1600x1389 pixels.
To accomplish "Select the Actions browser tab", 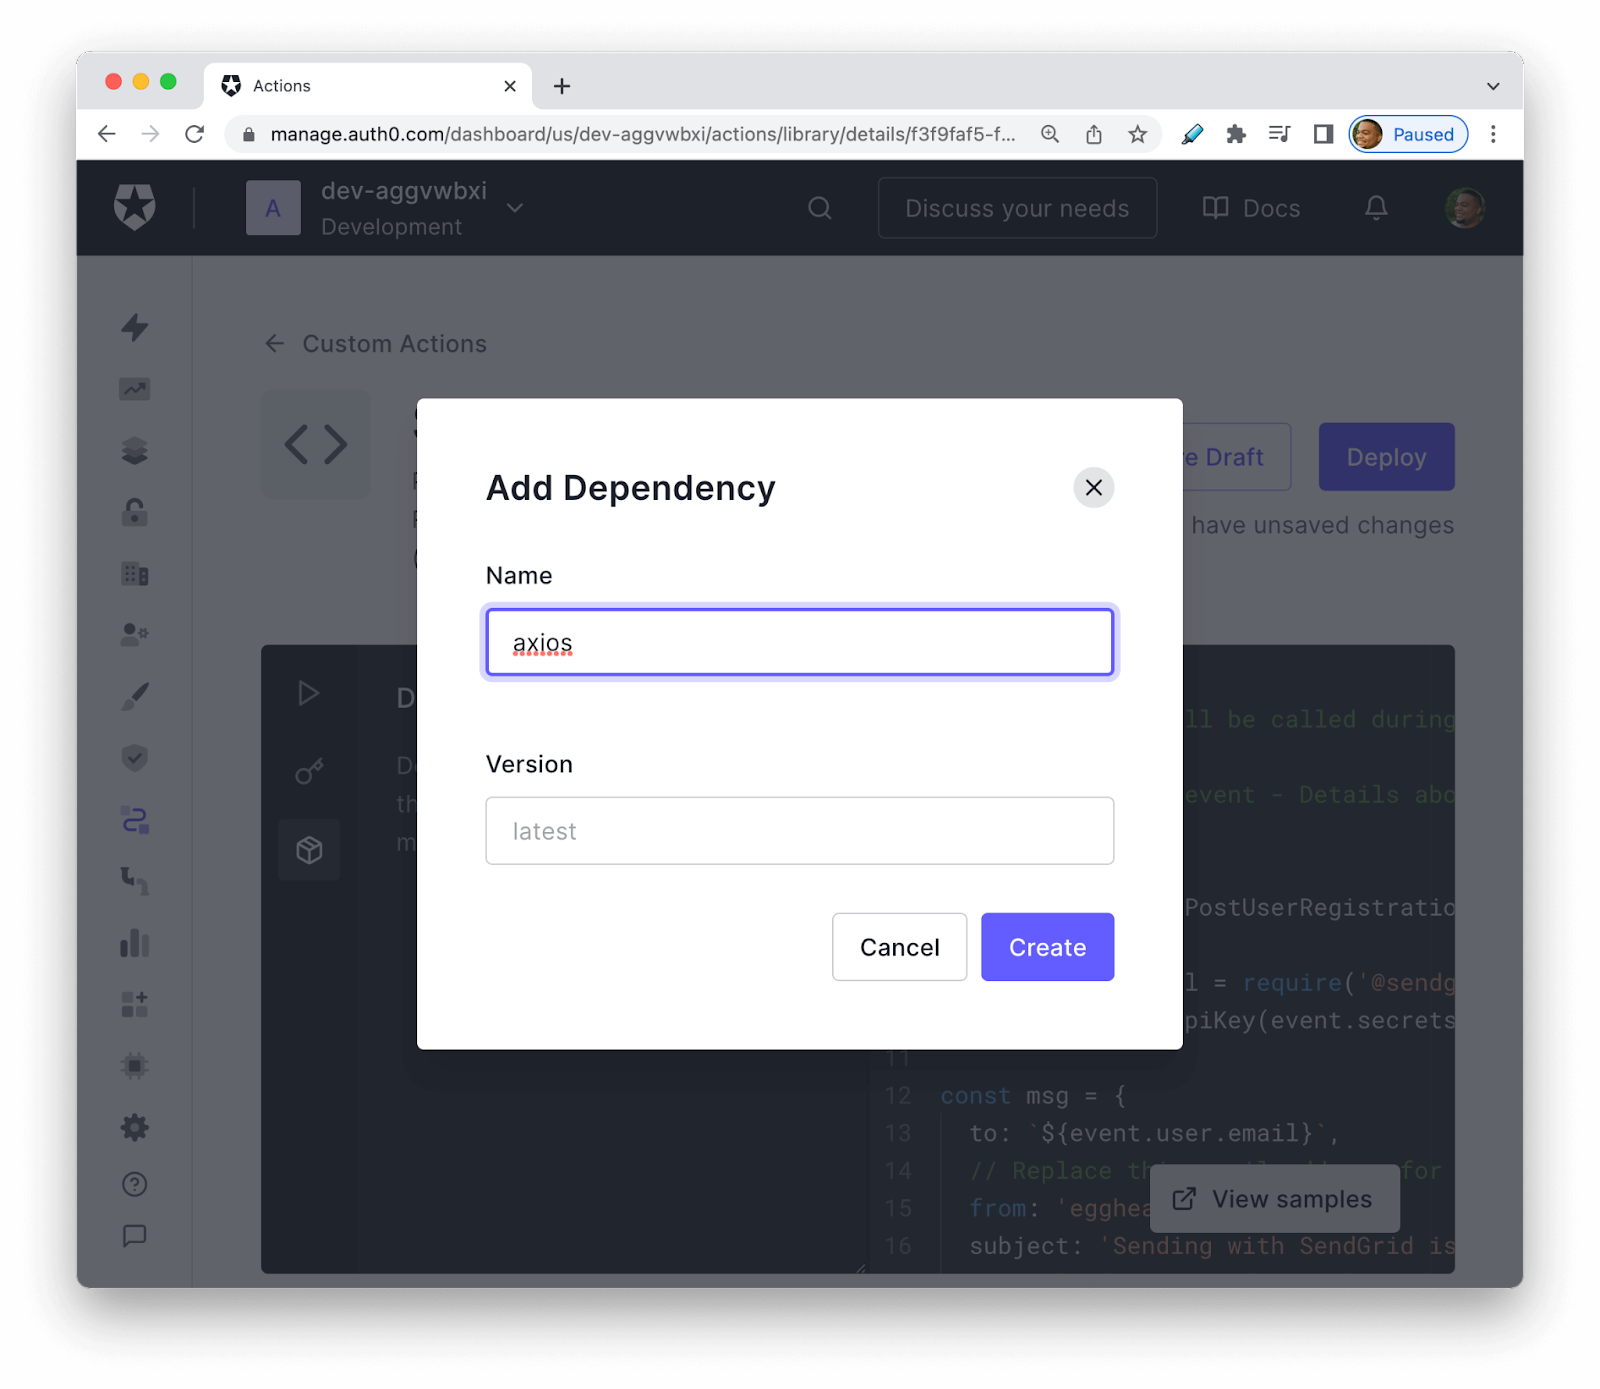I will pyautogui.click(x=368, y=86).
